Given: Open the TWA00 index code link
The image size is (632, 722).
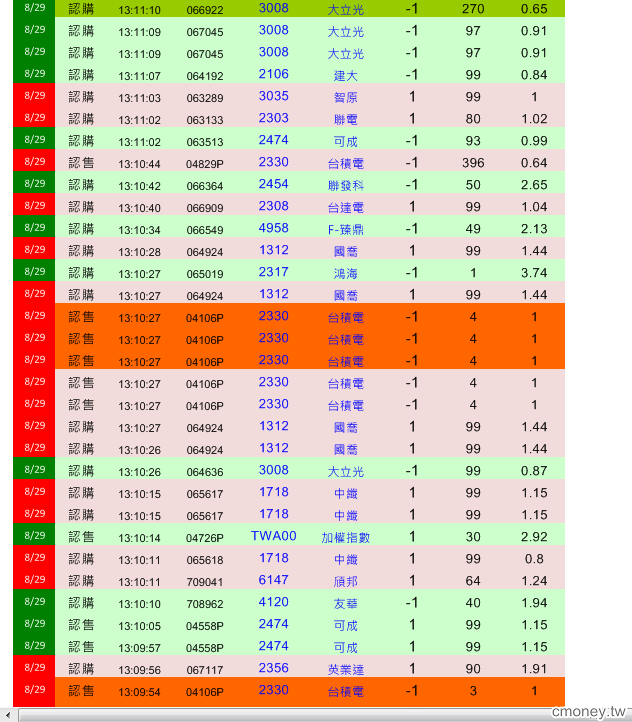Looking at the screenshot, I should (x=273, y=536).
